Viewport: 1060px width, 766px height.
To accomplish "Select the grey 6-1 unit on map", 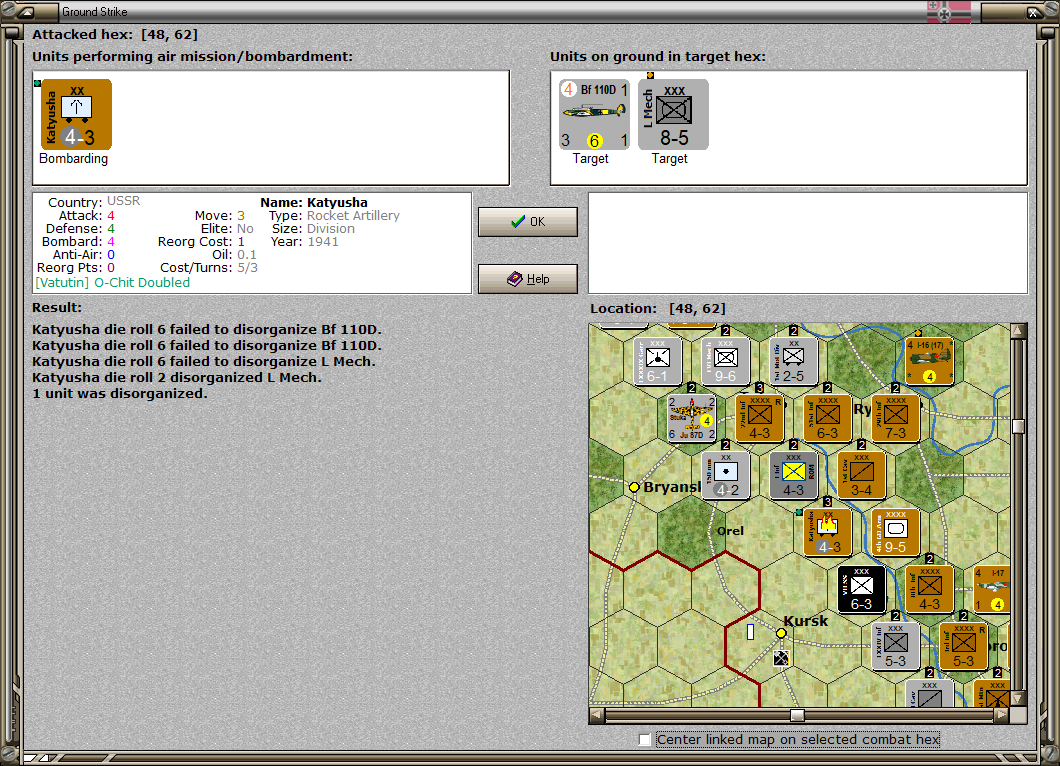I will pyautogui.click(x=657, y=361).
